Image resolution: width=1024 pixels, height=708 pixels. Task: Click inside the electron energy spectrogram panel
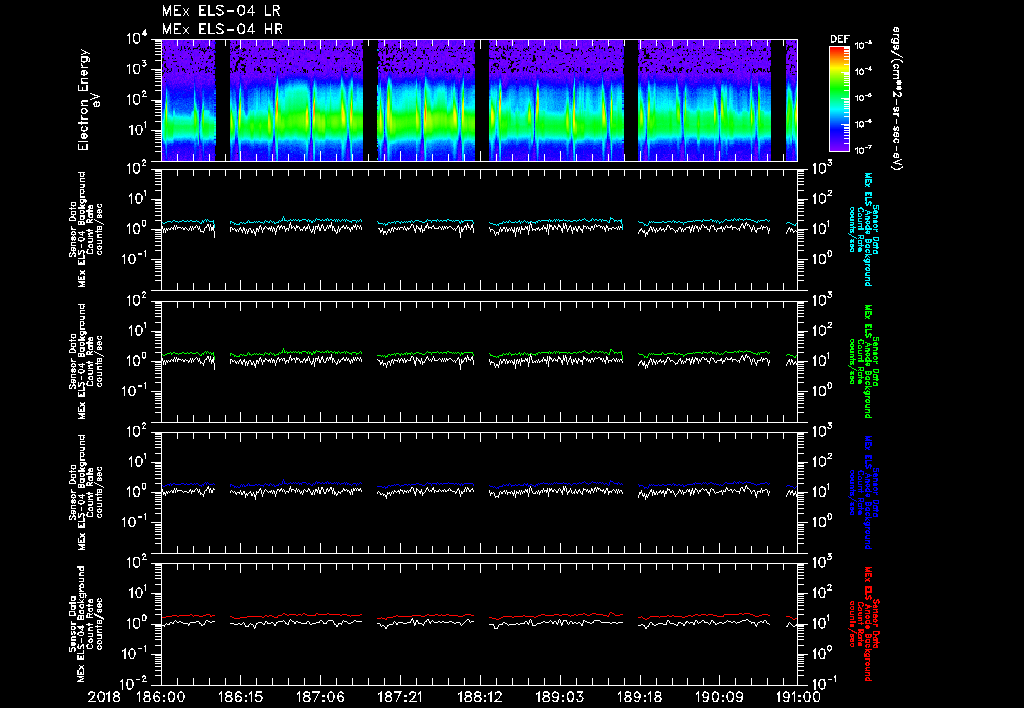click(479, 100)
